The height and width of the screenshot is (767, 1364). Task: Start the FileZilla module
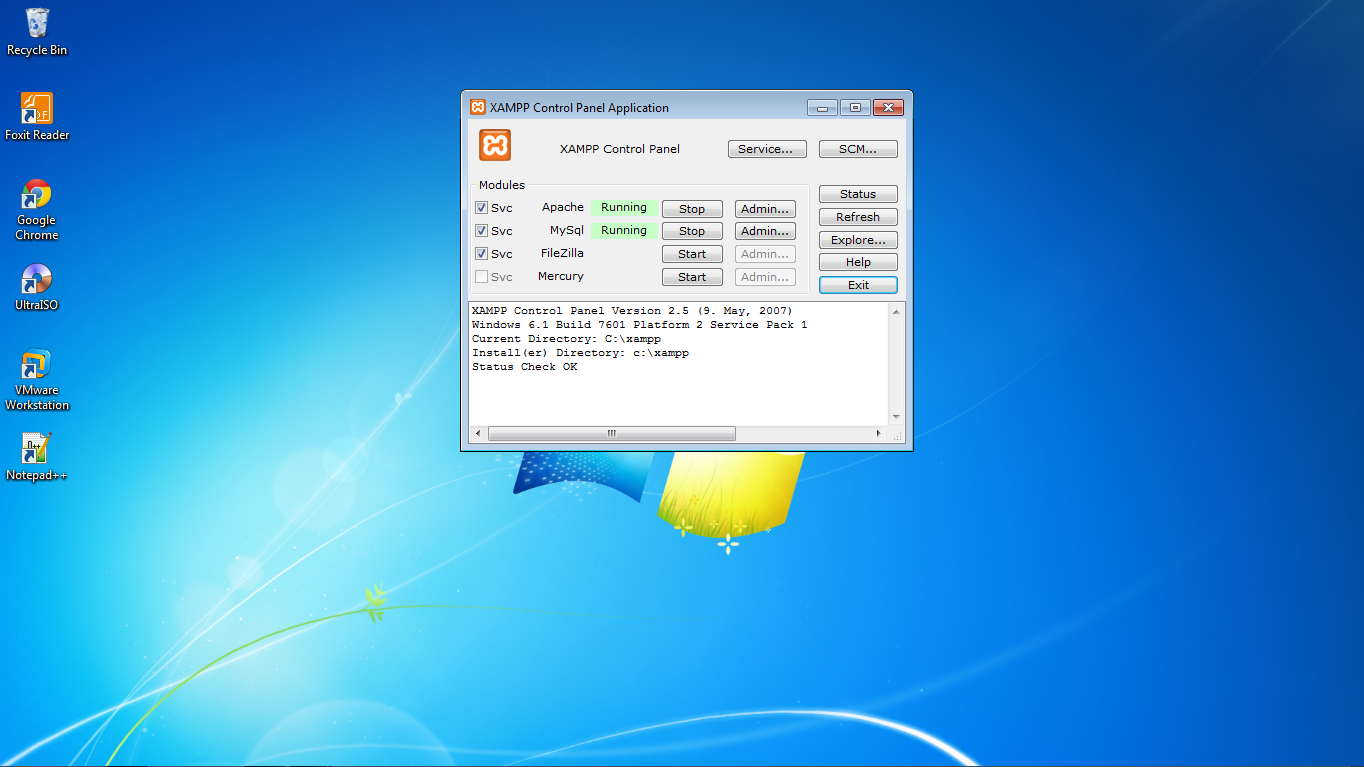click(692, 254)
